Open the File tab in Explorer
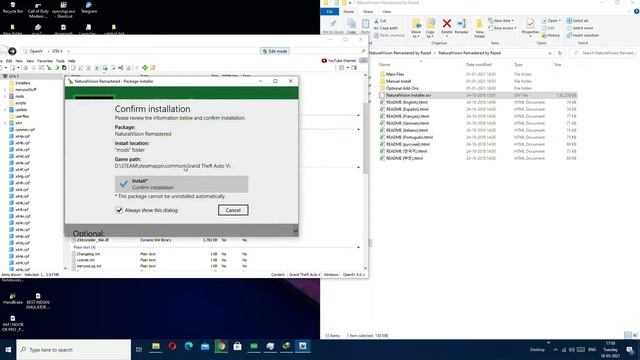The image size is (640, 360). coord(329,11)
